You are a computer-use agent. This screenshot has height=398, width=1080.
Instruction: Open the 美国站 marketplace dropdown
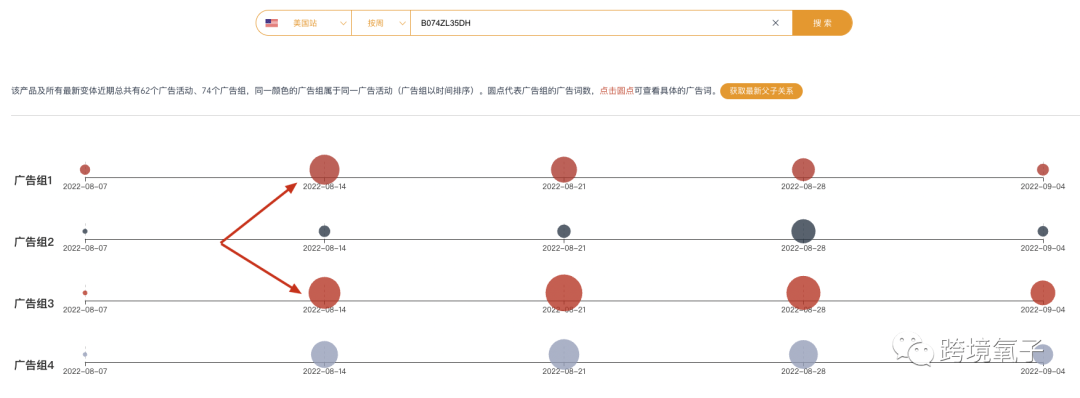tap(304, 23)
